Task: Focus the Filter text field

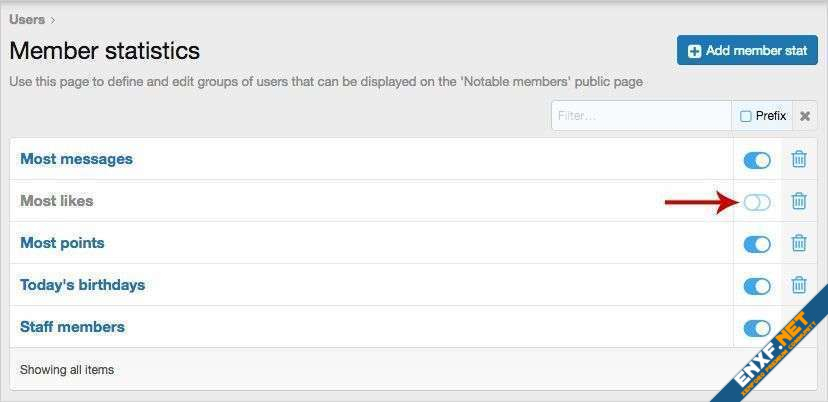Action: click(x=641, y=116)
